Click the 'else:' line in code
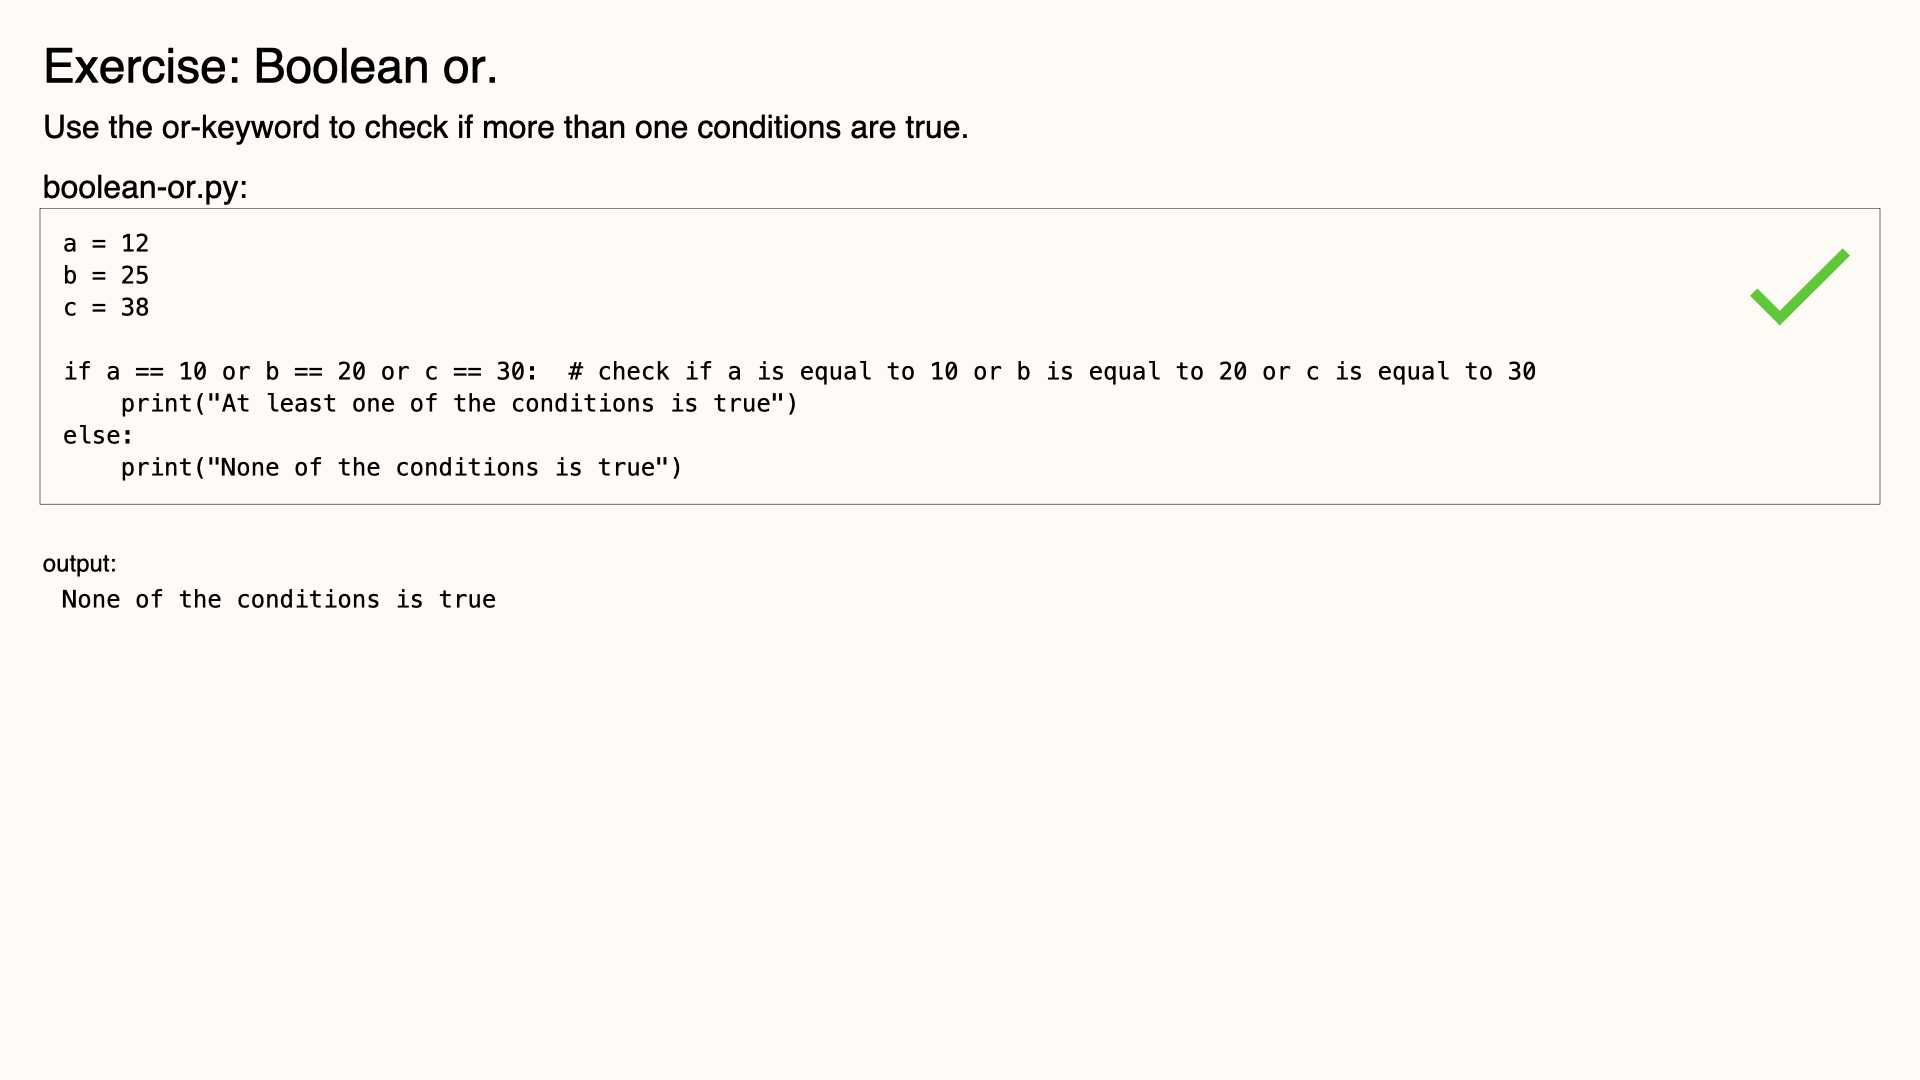1920x1080 pixels. [98, 436]
